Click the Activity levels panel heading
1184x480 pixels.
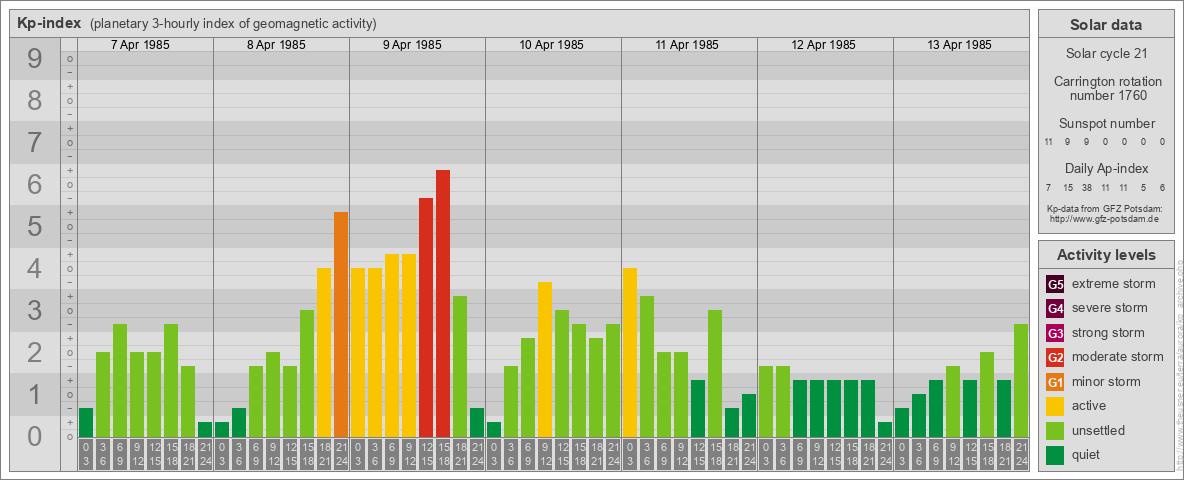(1105, 255)
